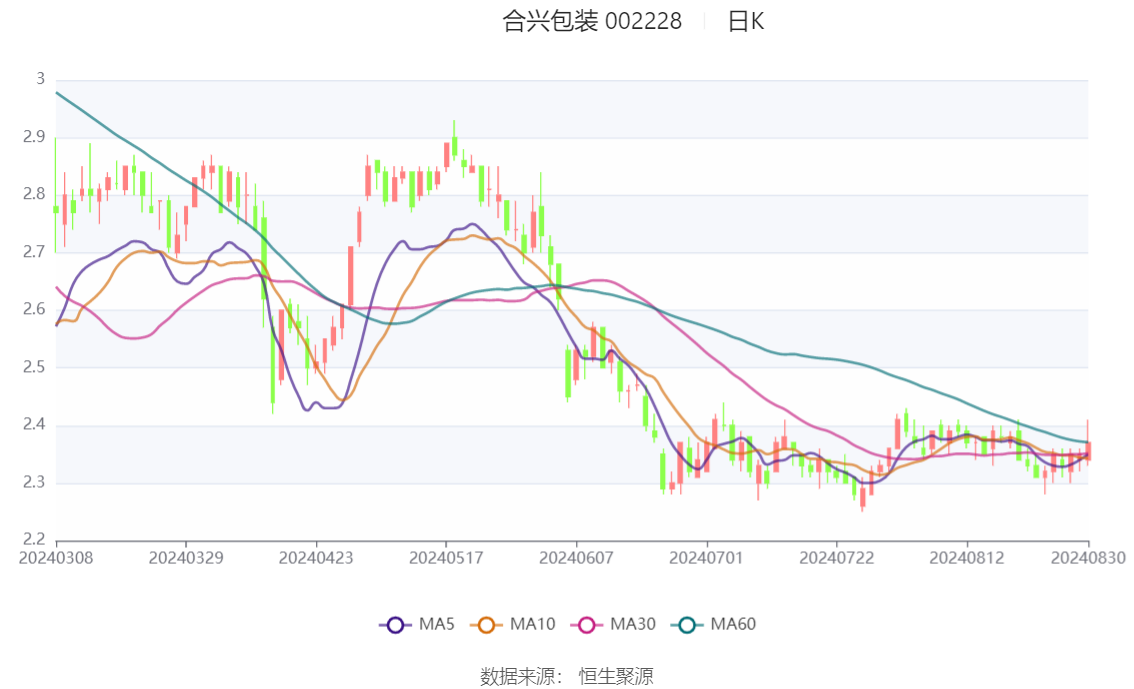Click the orange MA10 legend circle icon
The image size is (1134, 689).
pyautogui.click(x=487, y=625)
